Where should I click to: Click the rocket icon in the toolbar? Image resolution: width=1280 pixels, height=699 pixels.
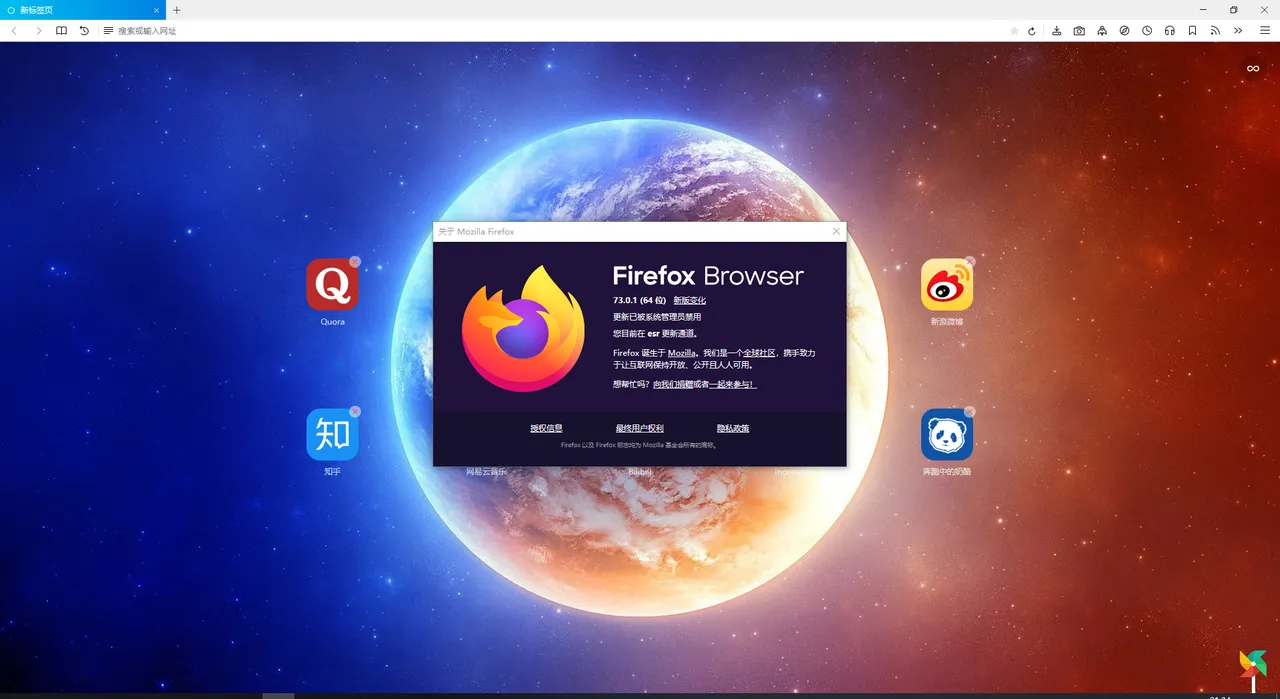coord(1102,31)
